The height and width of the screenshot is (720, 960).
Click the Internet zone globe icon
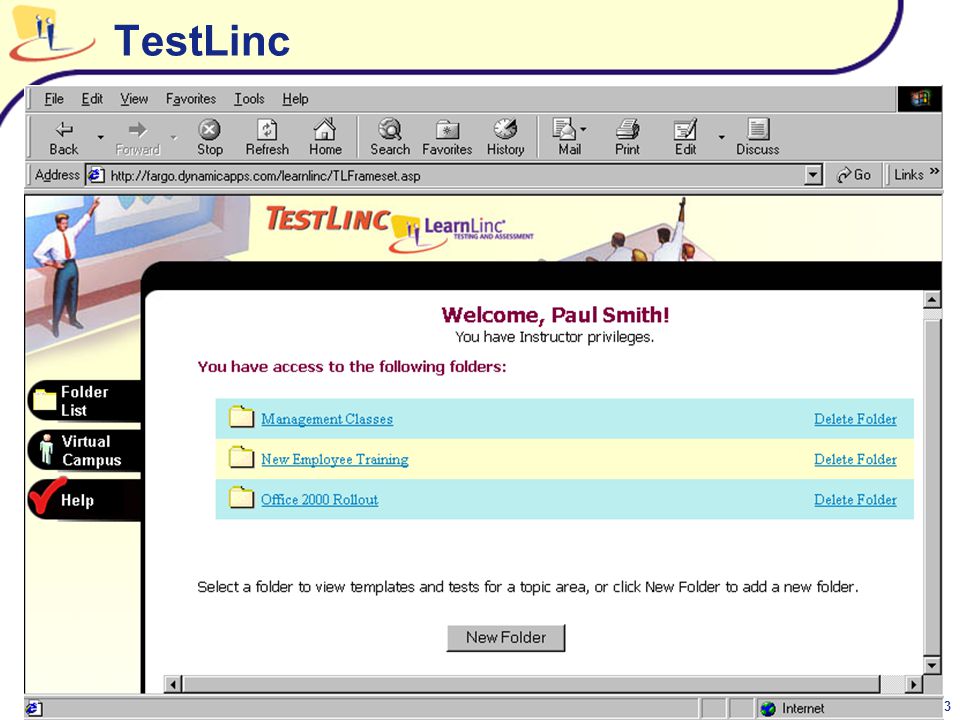(768, 708)
